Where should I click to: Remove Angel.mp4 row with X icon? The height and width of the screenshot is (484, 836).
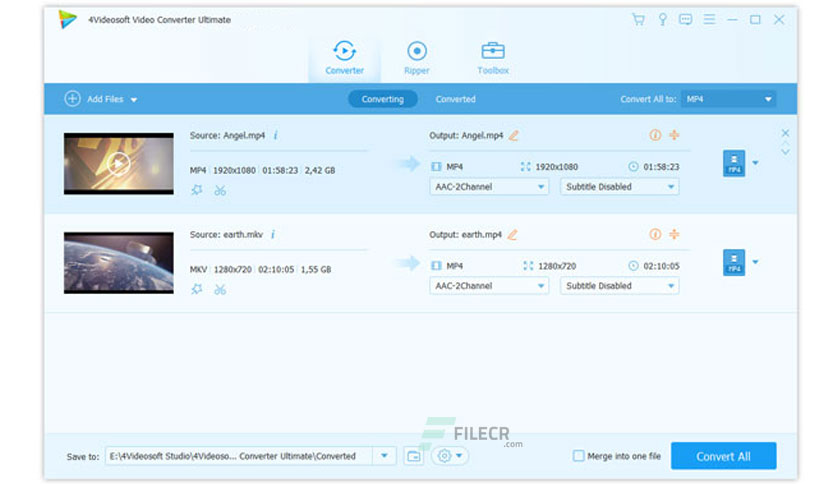tap(785, 133)
